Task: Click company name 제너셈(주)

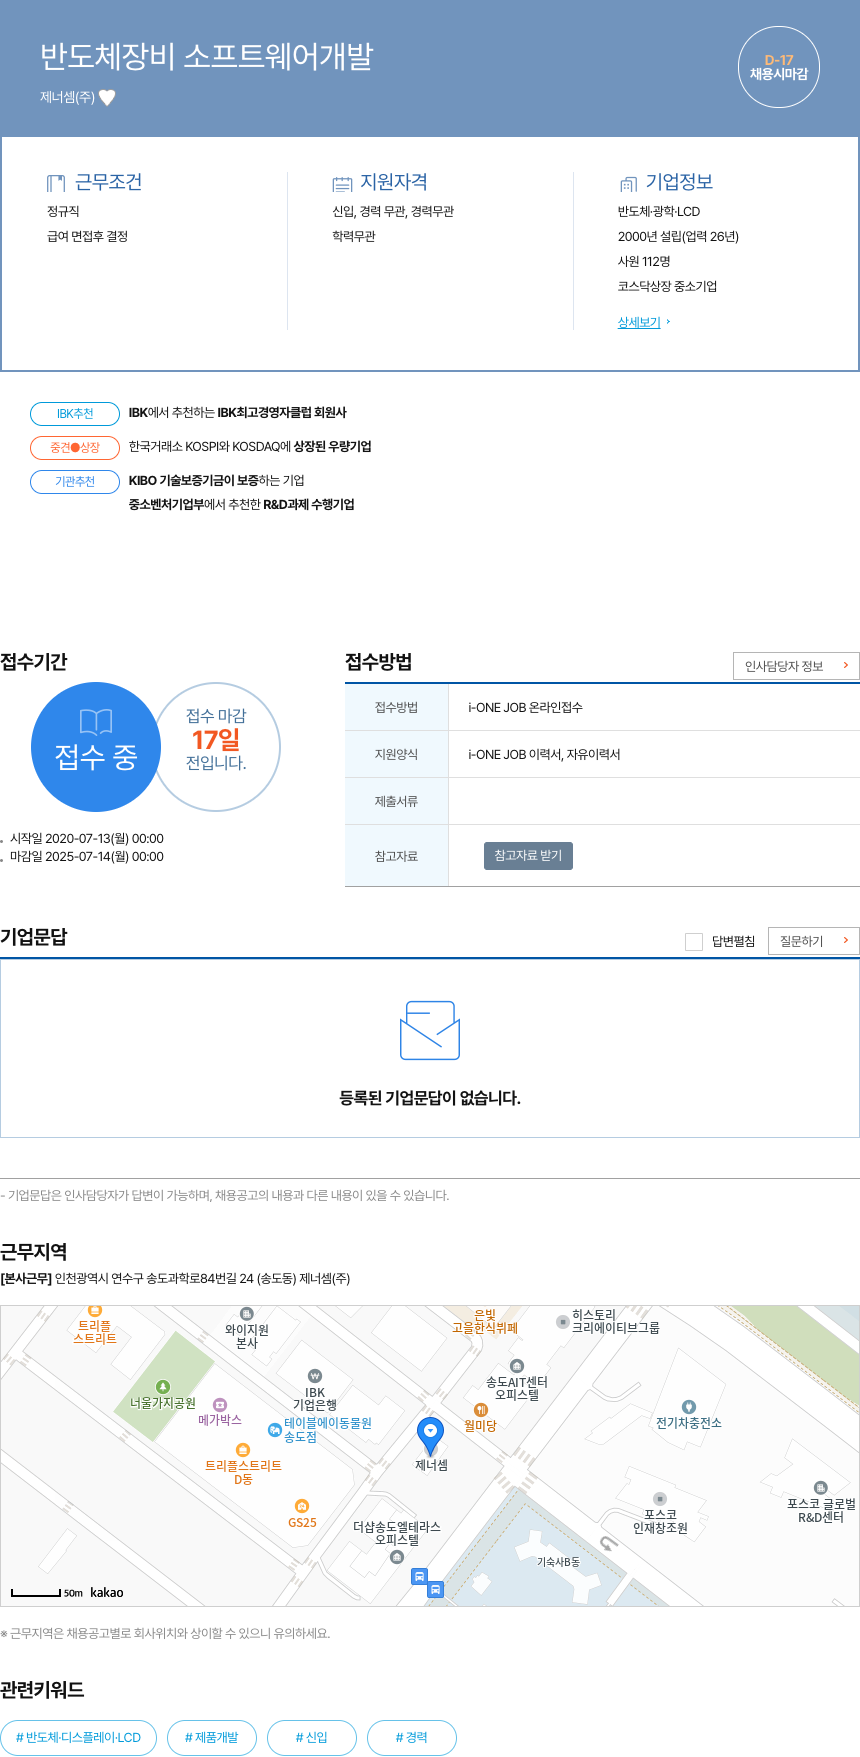Action: (x=67, y=98)
